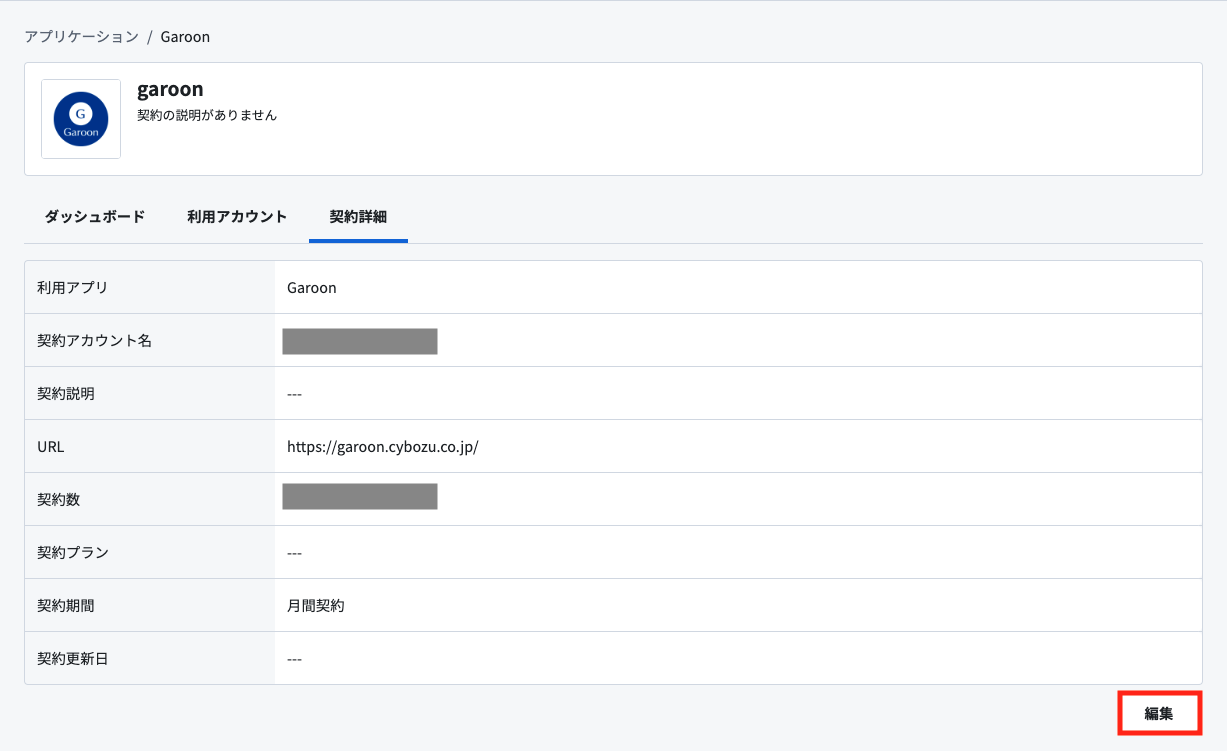Click the masked value beside 契約数
Viewport: 1227px width, 751px height.
point(360,496)
